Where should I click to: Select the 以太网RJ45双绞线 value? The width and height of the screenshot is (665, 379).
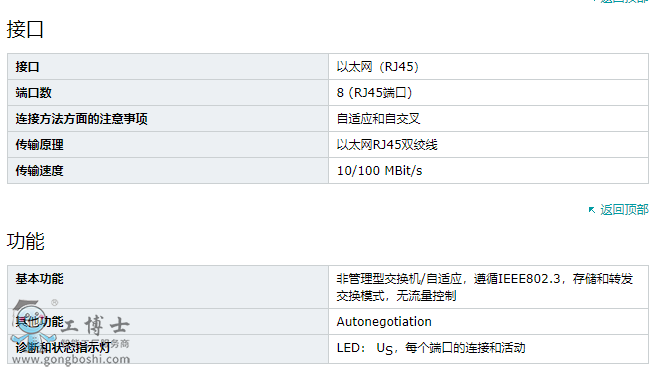pos(387,145)
